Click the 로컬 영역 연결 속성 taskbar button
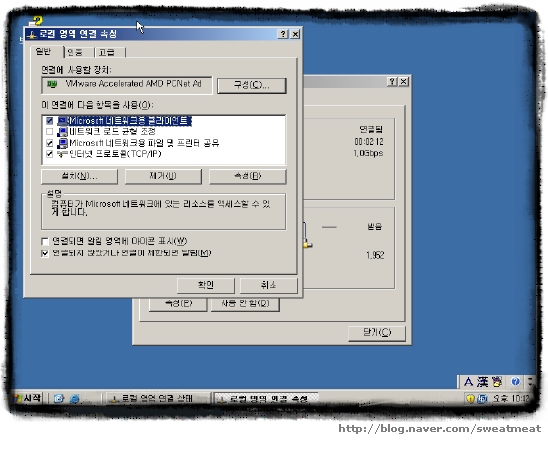 (x=266, y=399)
